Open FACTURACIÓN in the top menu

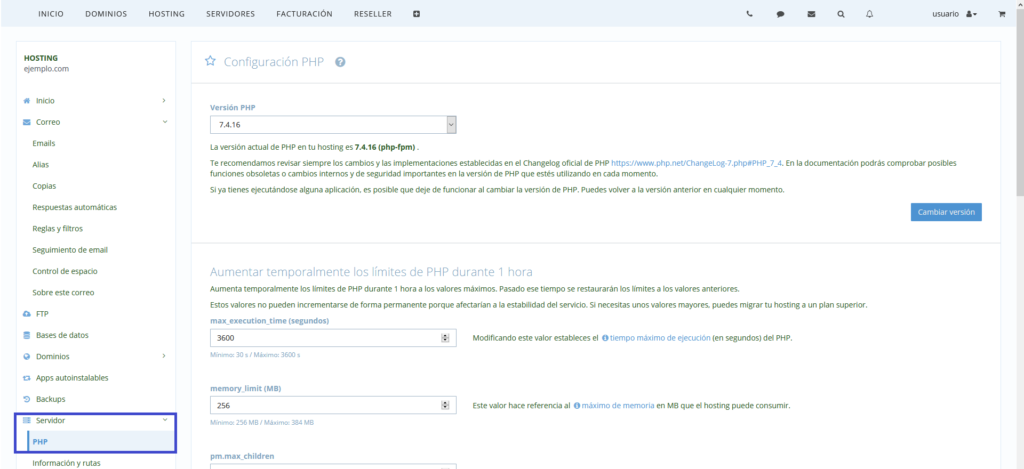(x=304, y=14)
